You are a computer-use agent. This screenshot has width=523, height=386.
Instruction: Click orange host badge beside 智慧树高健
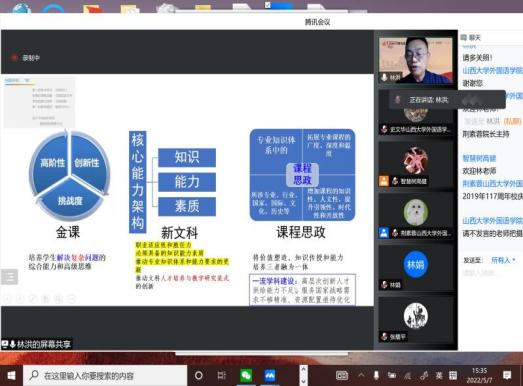[x=384, y=181]
